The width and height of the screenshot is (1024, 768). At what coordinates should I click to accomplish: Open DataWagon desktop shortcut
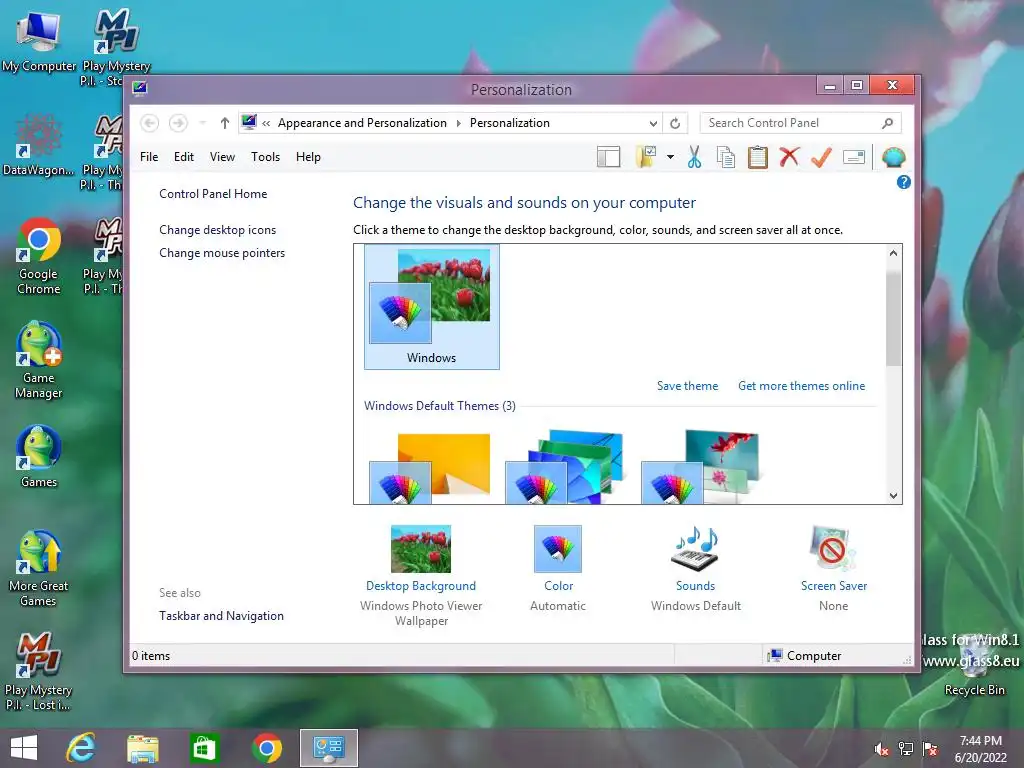[x=38, y=145]
